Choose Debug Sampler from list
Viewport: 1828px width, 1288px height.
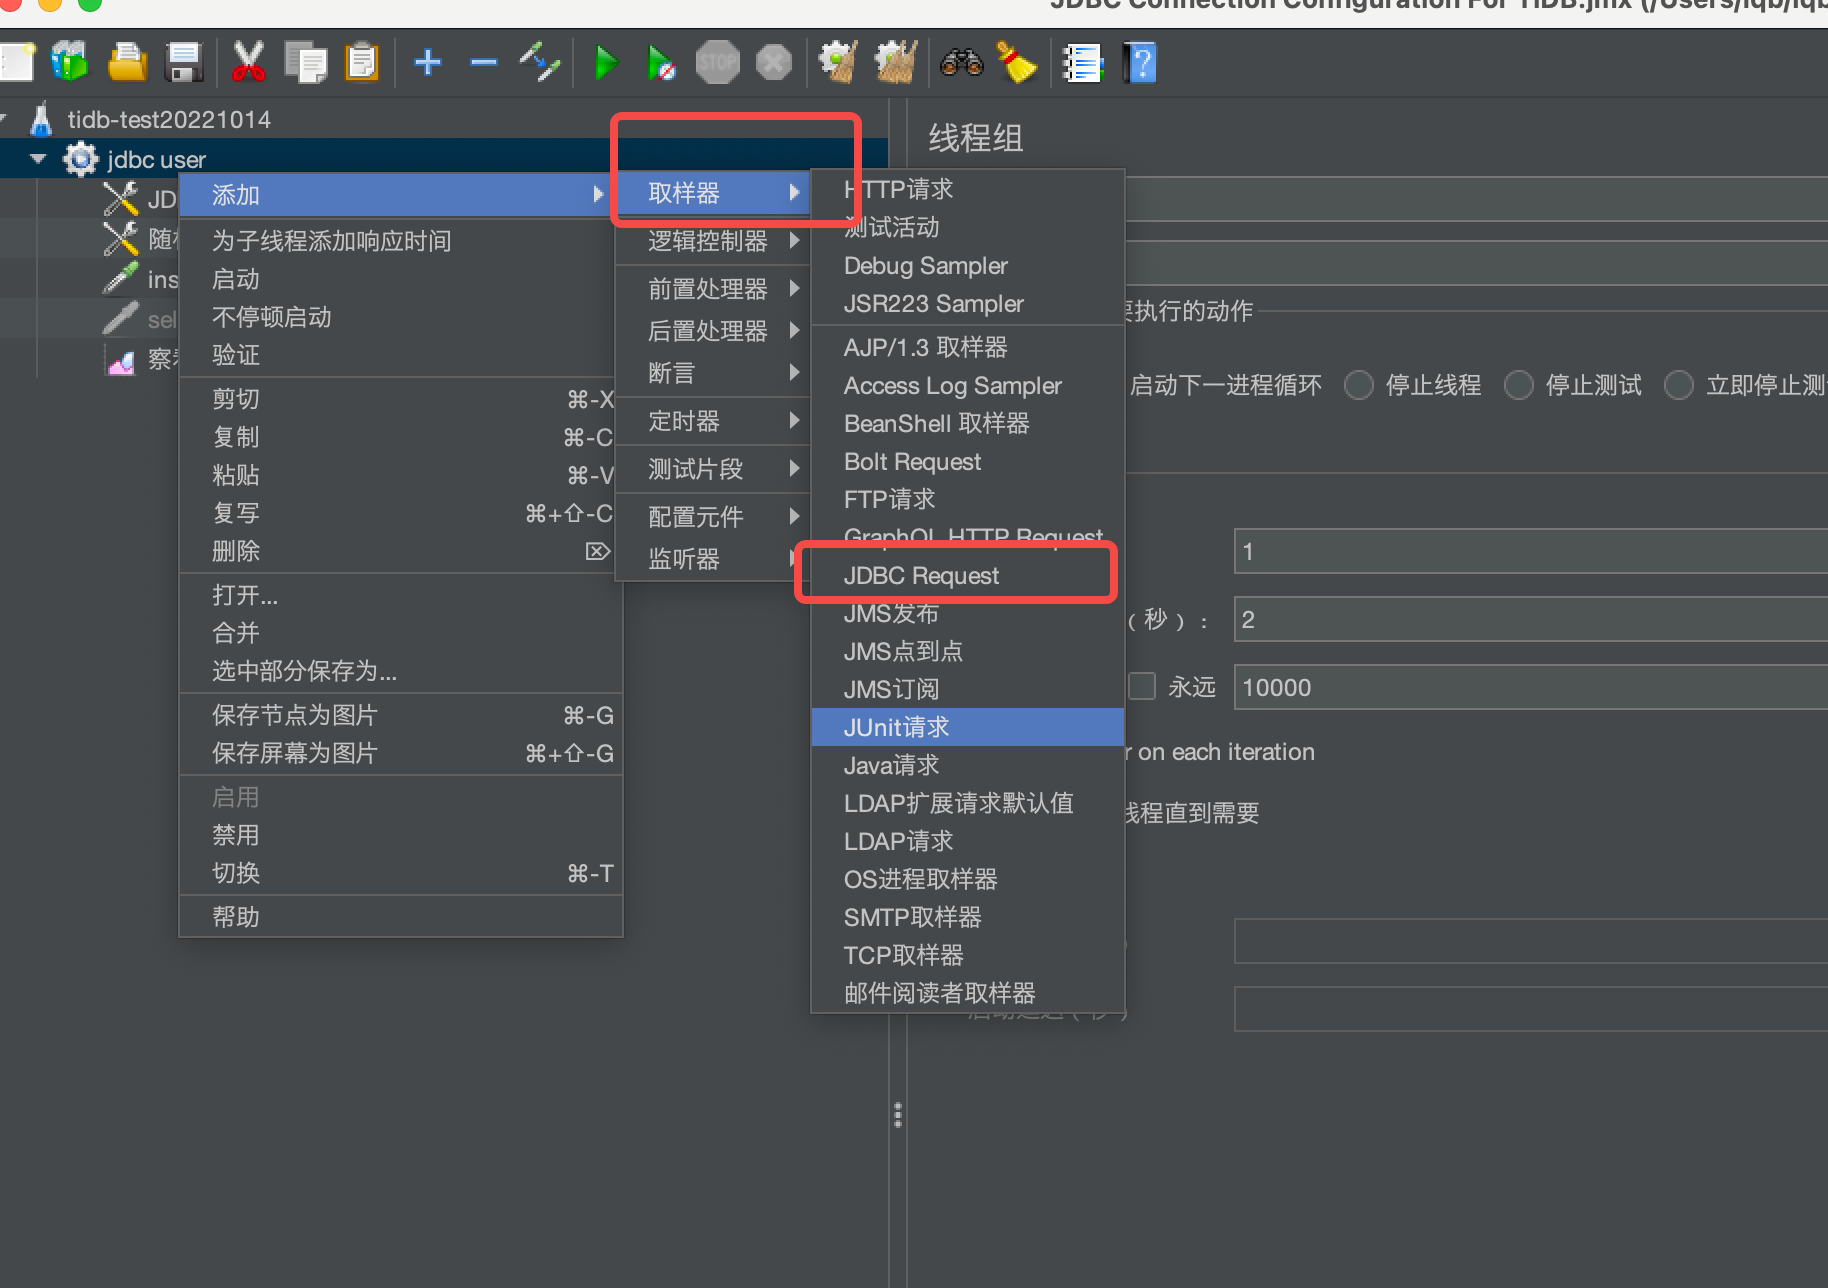pyautogui.click(x=968, y=266)
